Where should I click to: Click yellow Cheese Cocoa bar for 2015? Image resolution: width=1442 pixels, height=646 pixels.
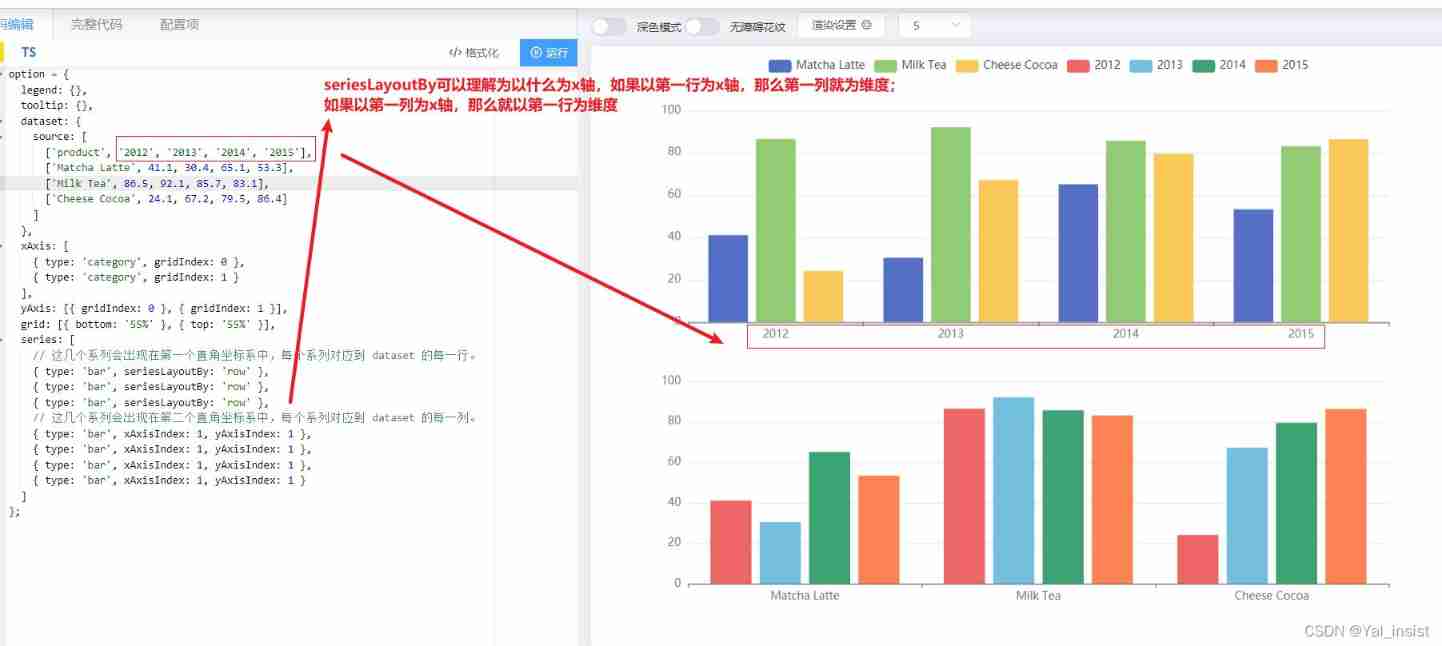[1348, 230]
